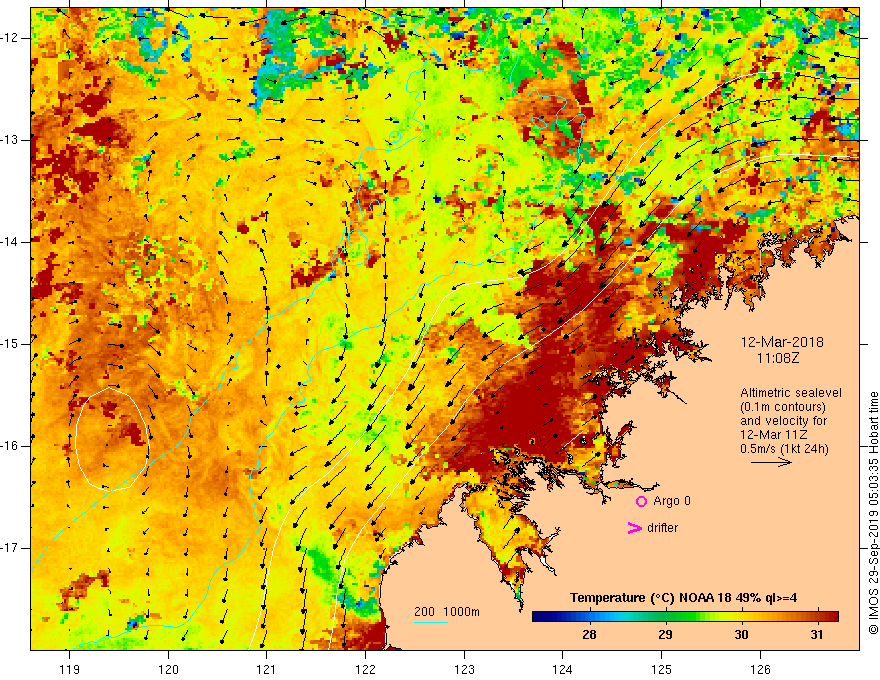Click the -16 latitude axis label
This screenshot has width=880, height=680.
point(10,446)
